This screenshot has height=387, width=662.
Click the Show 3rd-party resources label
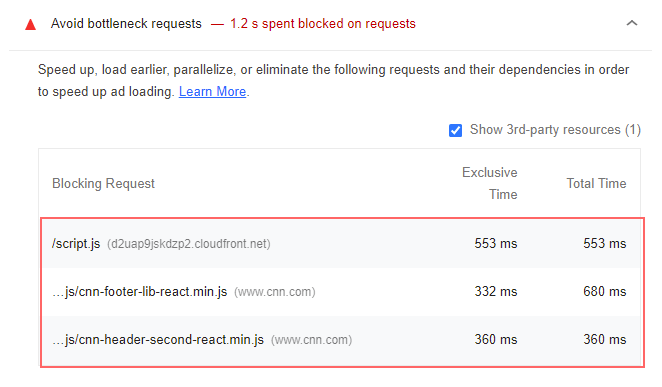click(555, 130)
